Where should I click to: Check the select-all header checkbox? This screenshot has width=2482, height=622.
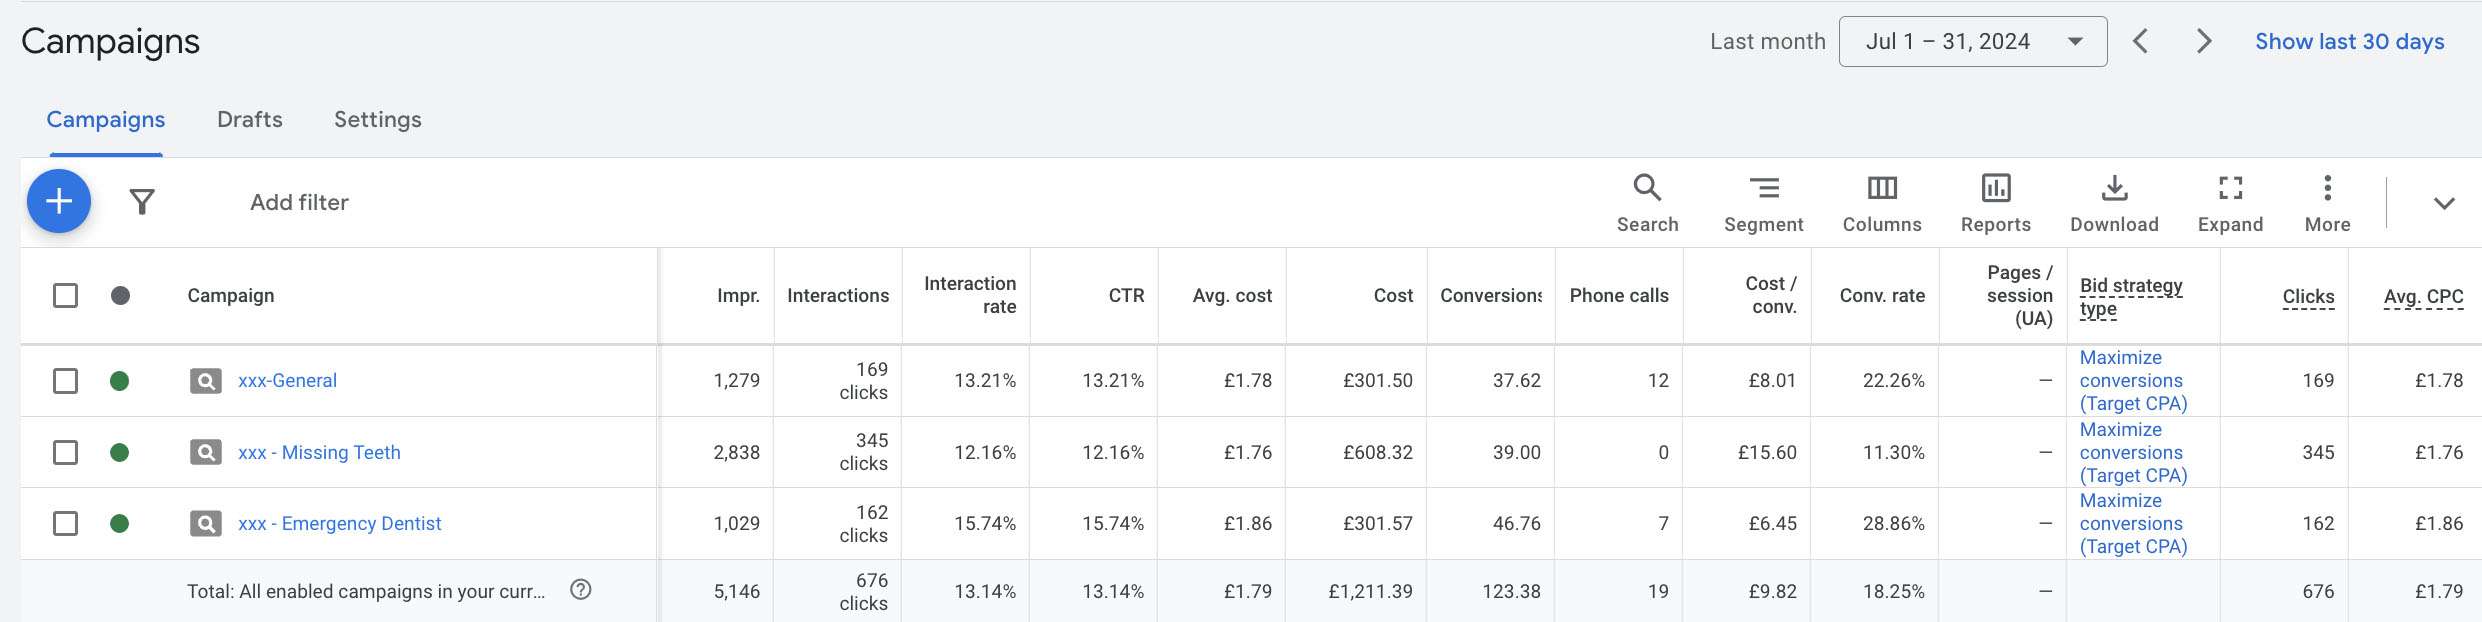point(65,296)
